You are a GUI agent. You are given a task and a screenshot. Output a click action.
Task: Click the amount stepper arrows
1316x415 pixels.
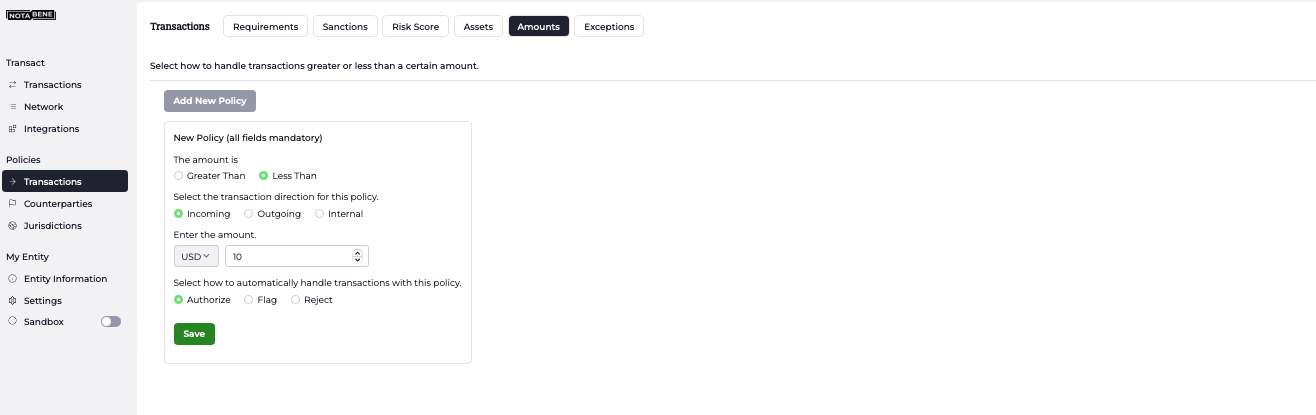[358, 257]
